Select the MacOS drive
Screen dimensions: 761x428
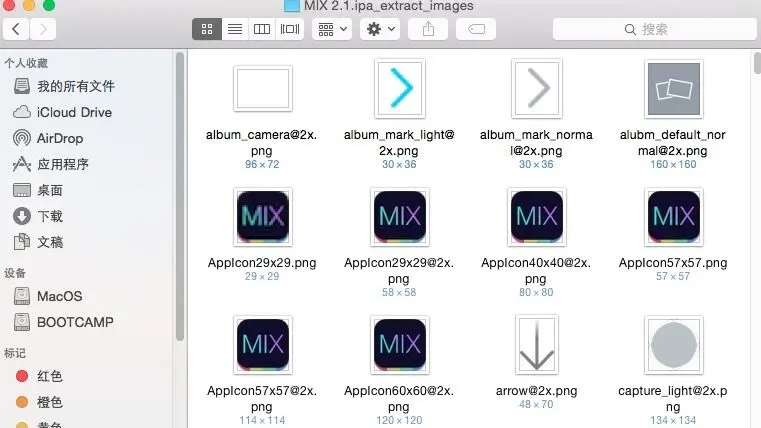click(48, 296)
